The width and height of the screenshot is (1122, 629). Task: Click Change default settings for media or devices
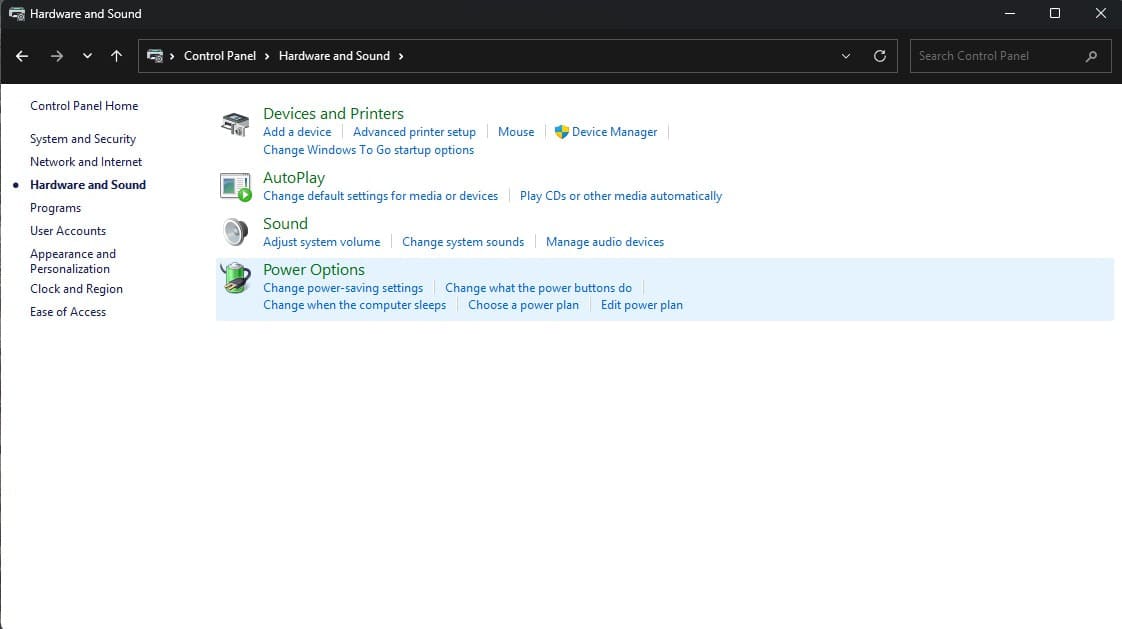pyautogui.click(x=381, y=196)
